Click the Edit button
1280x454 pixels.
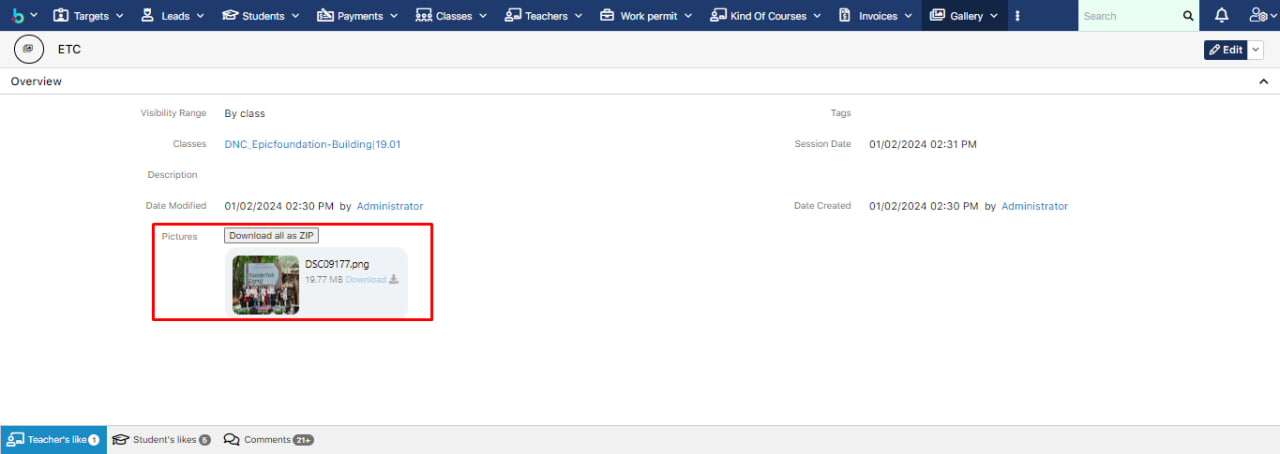pyautogui.click(x=1225, y=50)
